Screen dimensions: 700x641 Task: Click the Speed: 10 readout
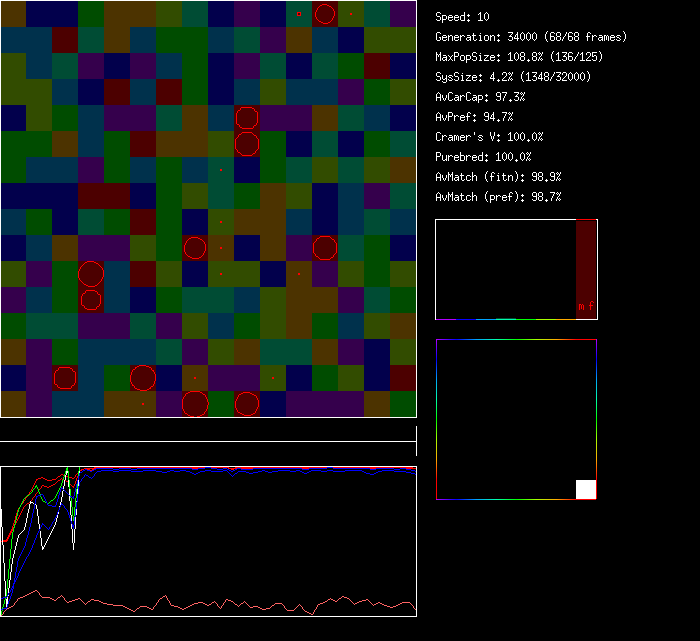[463, 17]
